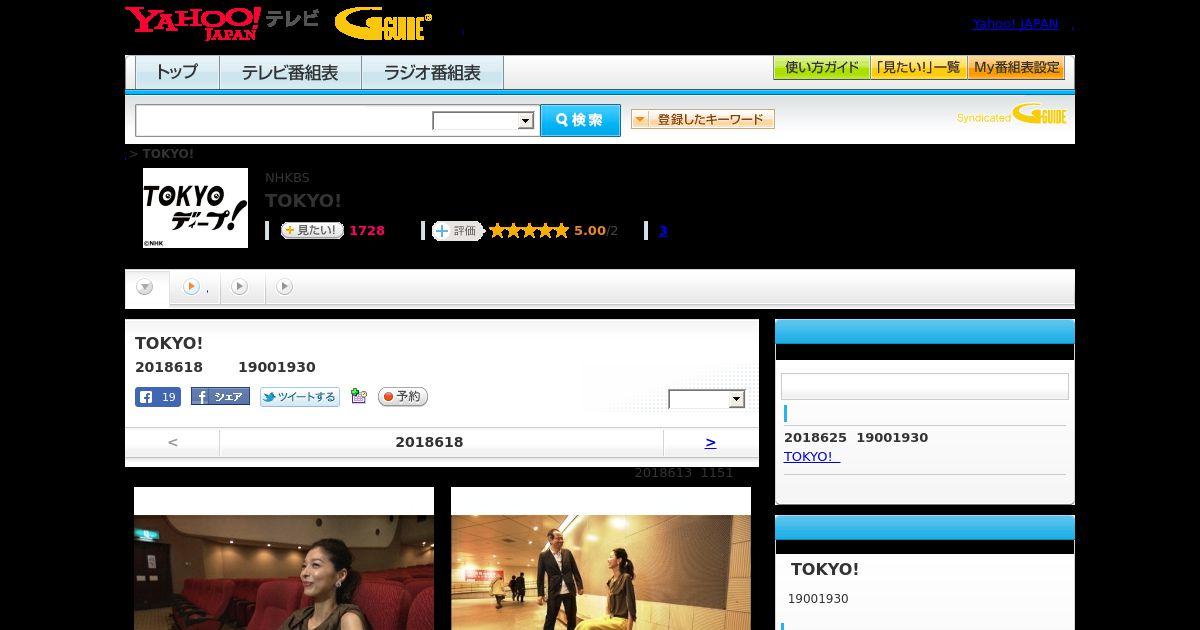This screenshot has height=630, width=1200.
Task: Select the orange play-arrow sub-tab
Action: [x=194, y=287]
